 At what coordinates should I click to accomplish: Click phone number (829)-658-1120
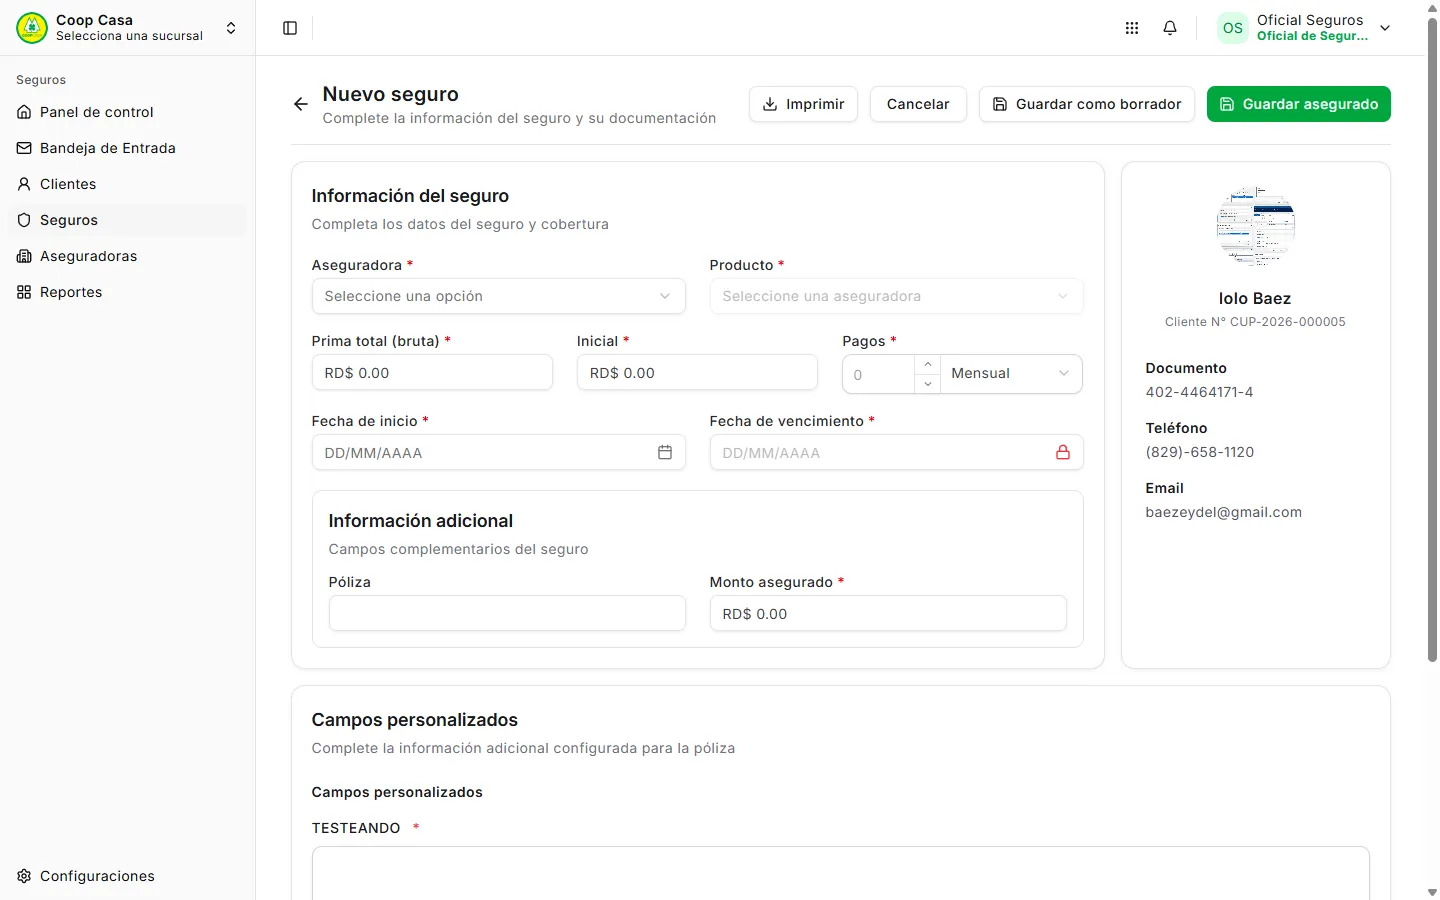[x=1200, y=452]
